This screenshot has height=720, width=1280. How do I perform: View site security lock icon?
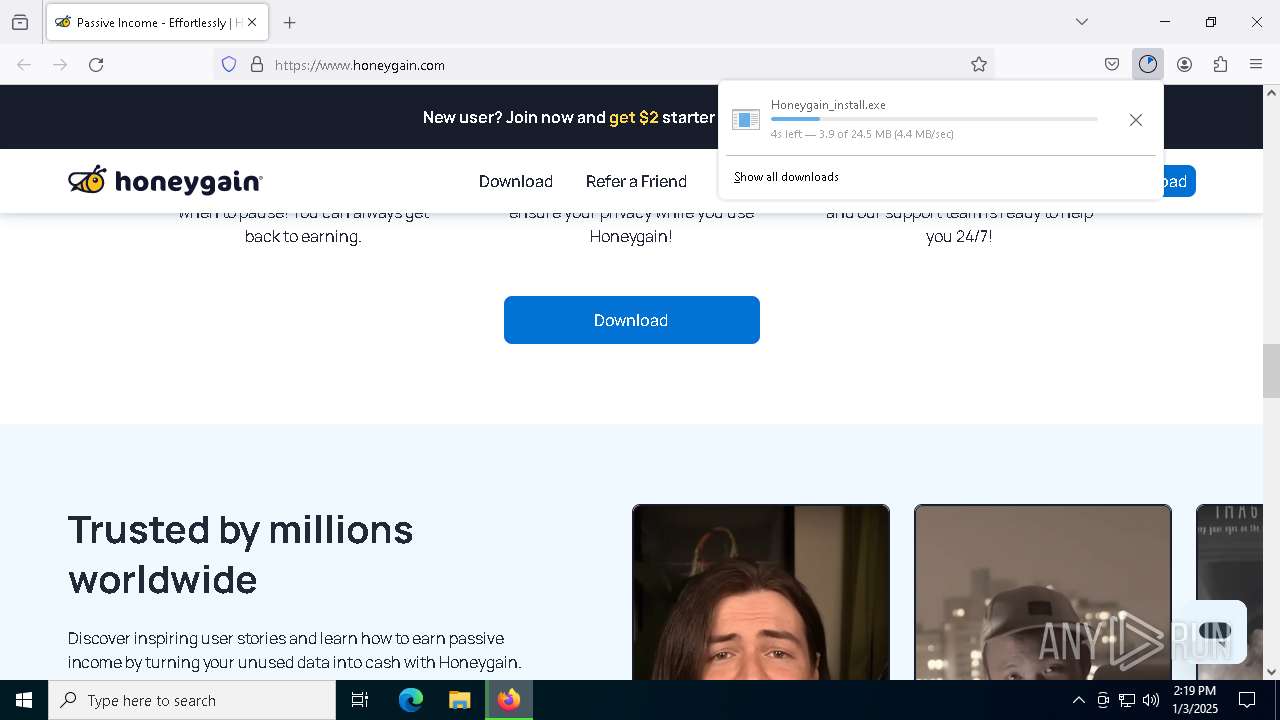257,65
